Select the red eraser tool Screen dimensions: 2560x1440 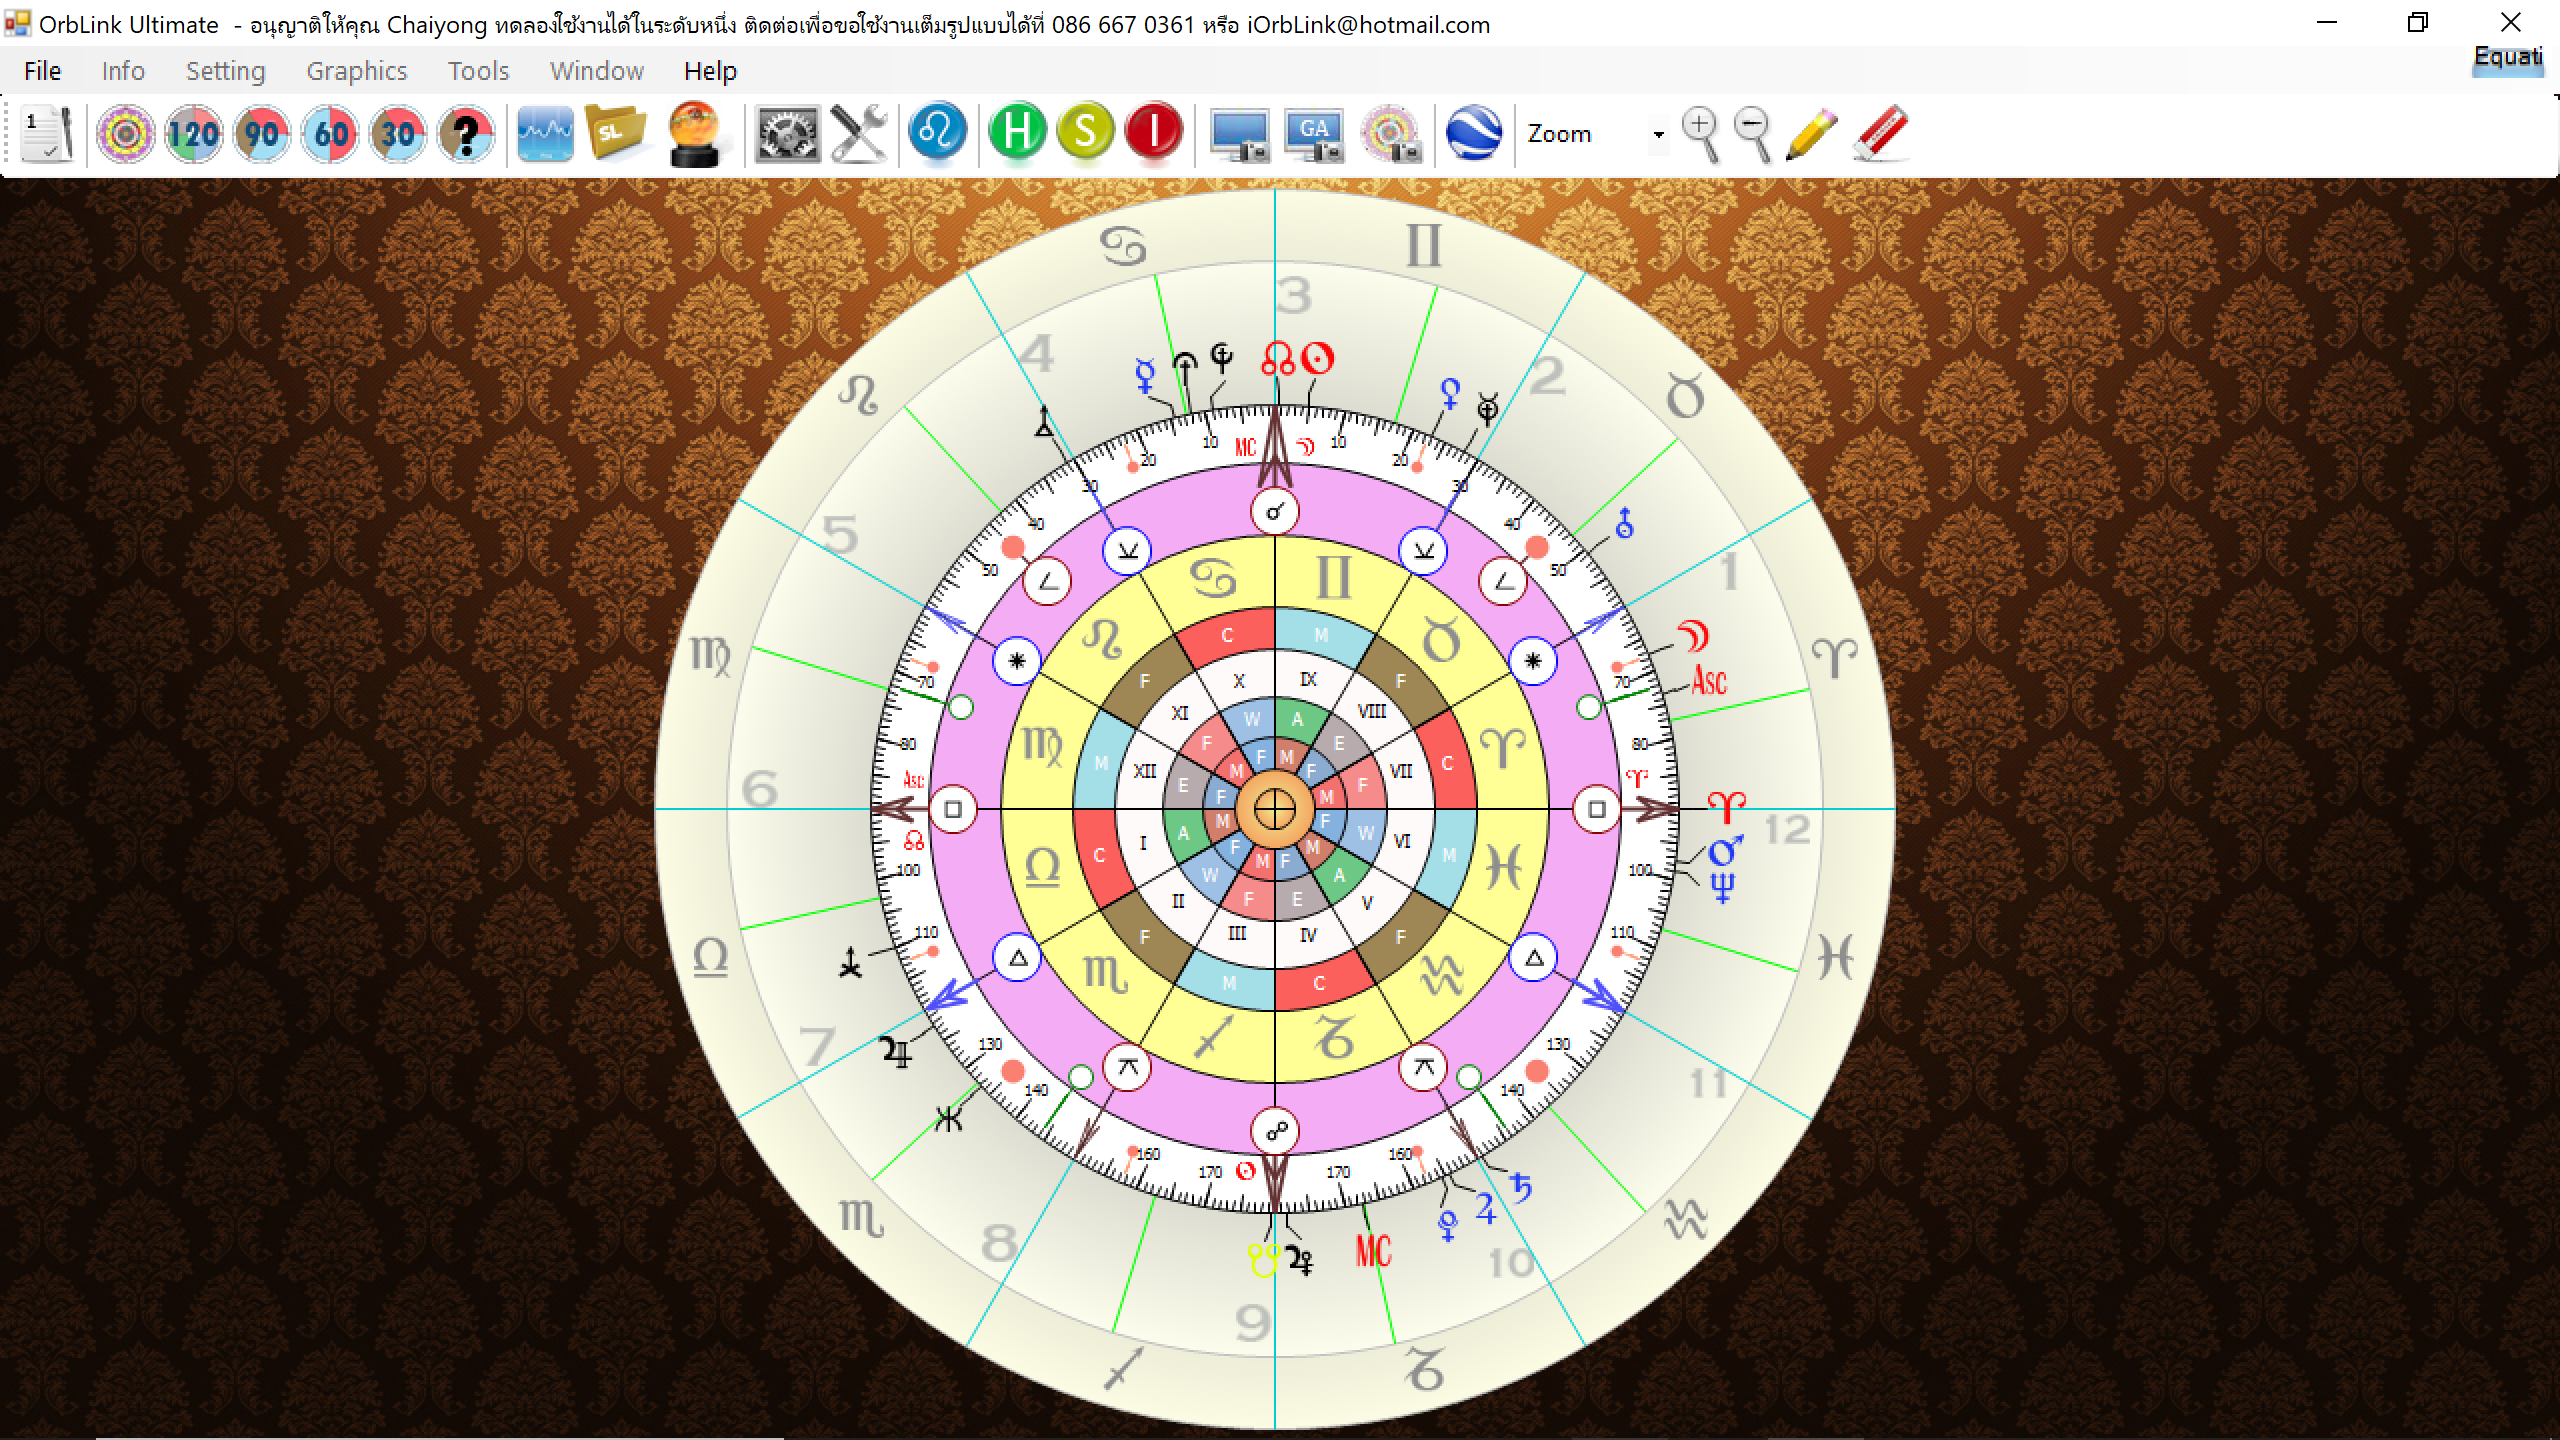click(x=1880, y=133)
